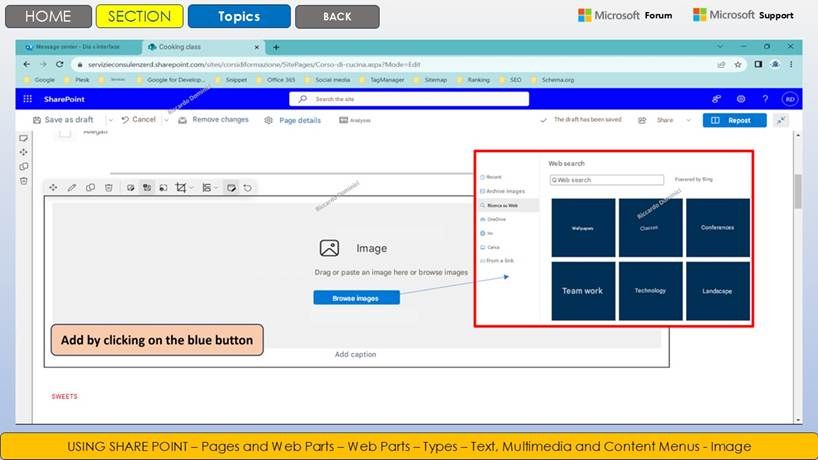The width and height of the screenshot is (818, 460).
Task: Duplicate the image web part
Action: click(90, 187)
